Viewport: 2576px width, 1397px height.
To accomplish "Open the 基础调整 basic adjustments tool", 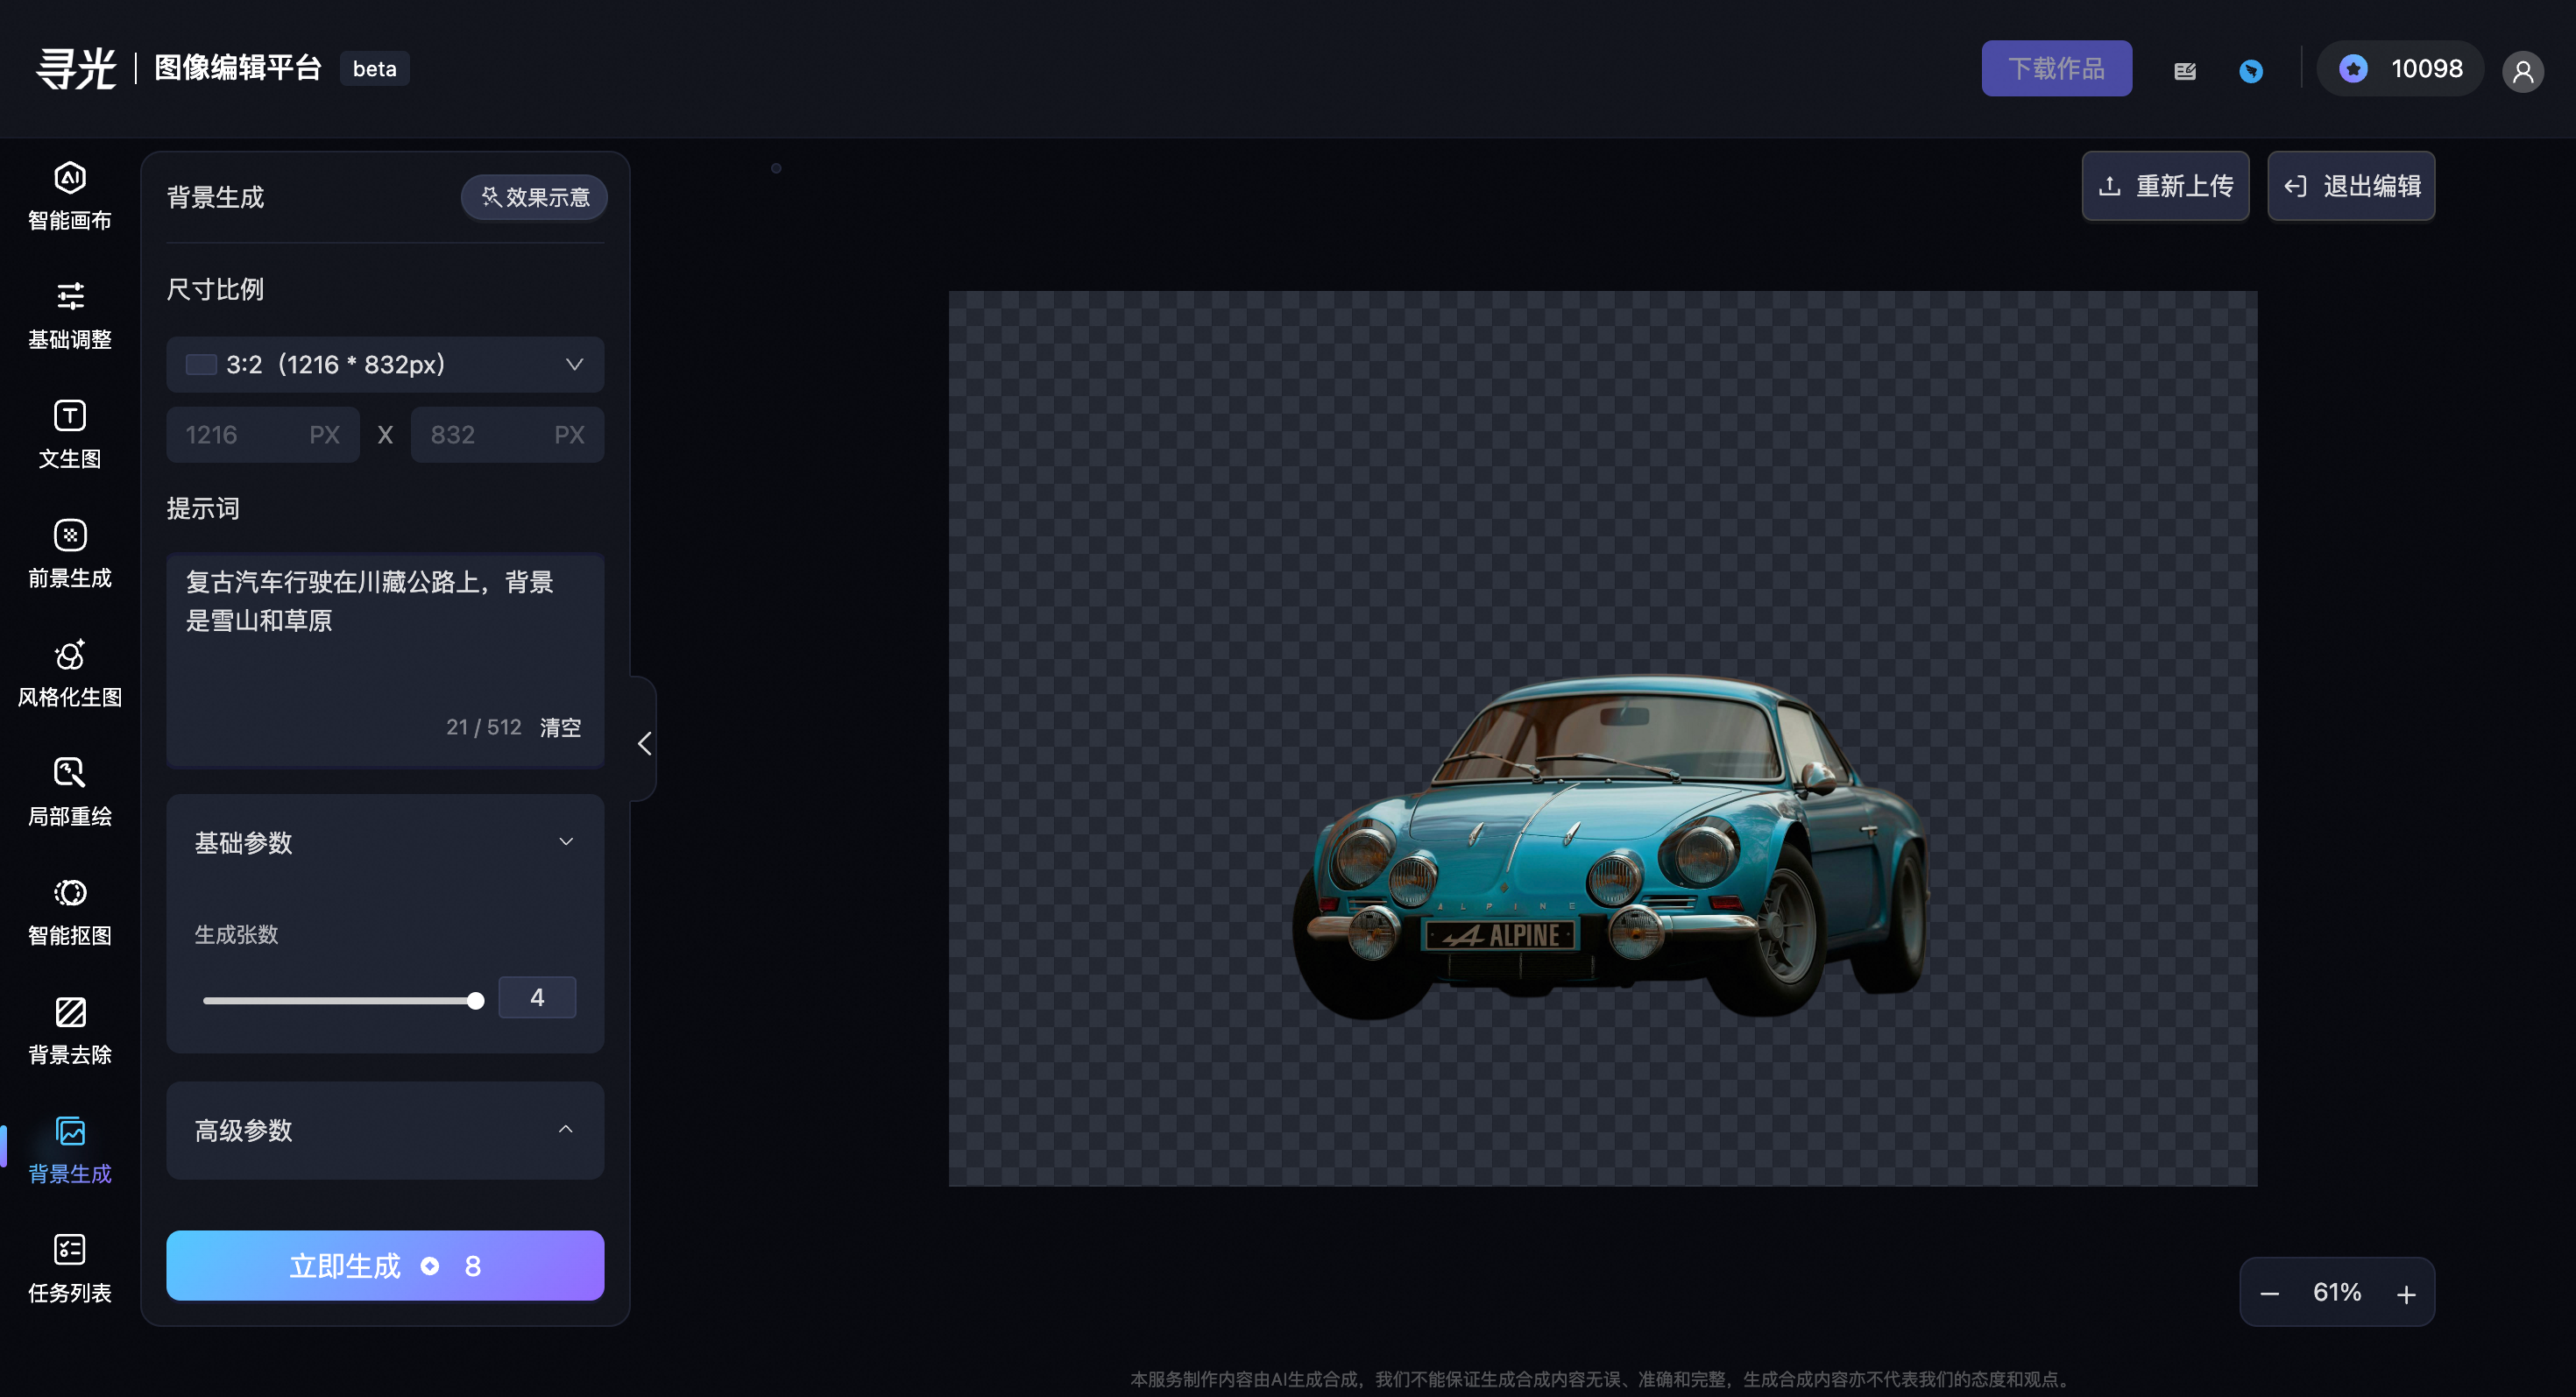I will tap(69, 315).
